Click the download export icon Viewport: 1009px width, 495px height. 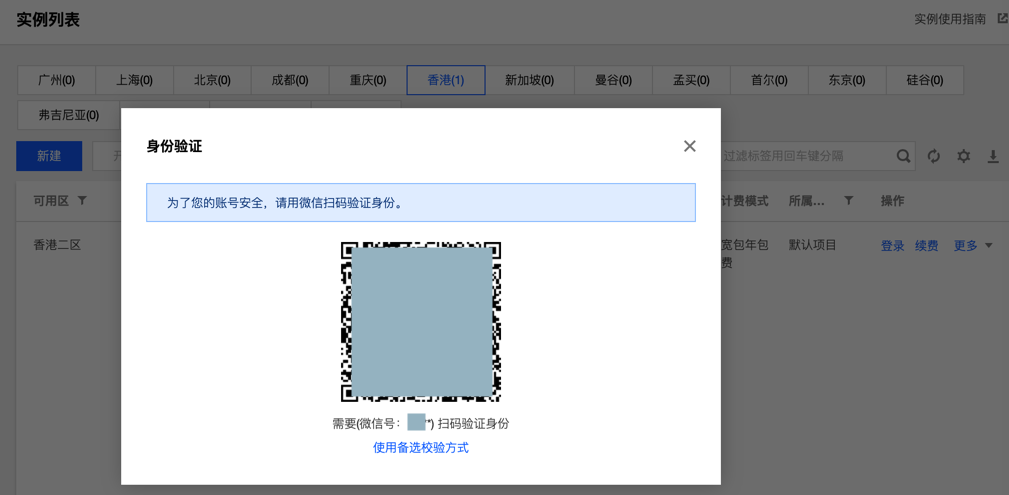993,156
